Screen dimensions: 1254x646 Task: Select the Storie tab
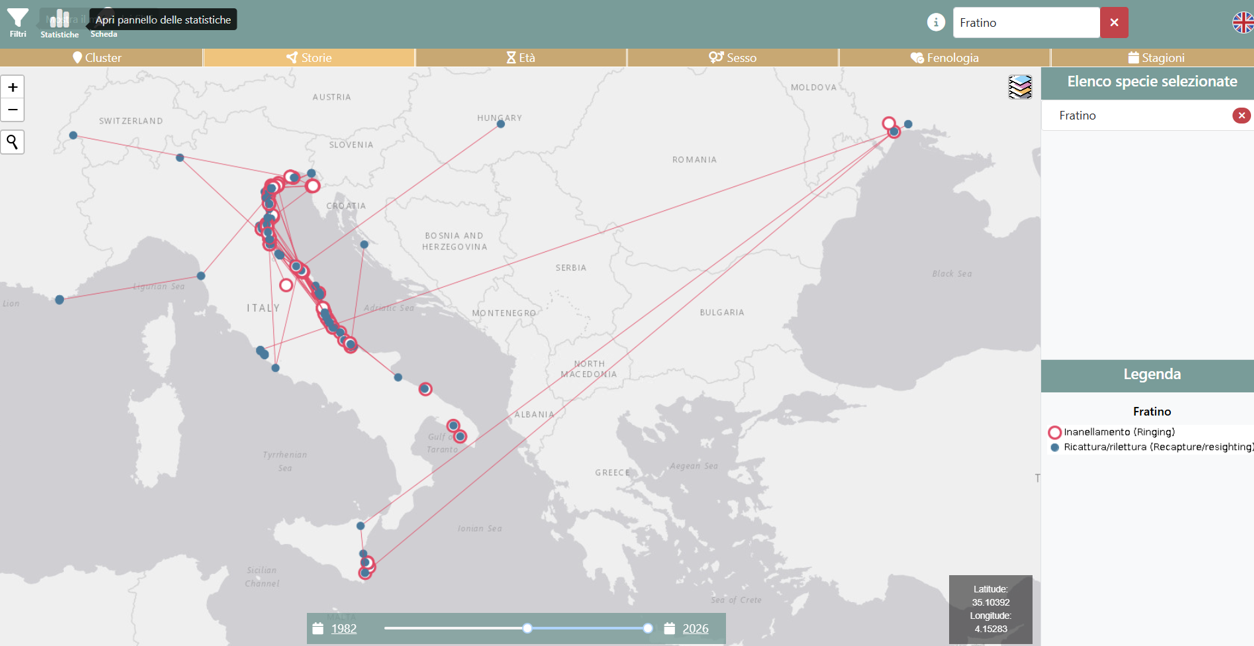[309, 58]
